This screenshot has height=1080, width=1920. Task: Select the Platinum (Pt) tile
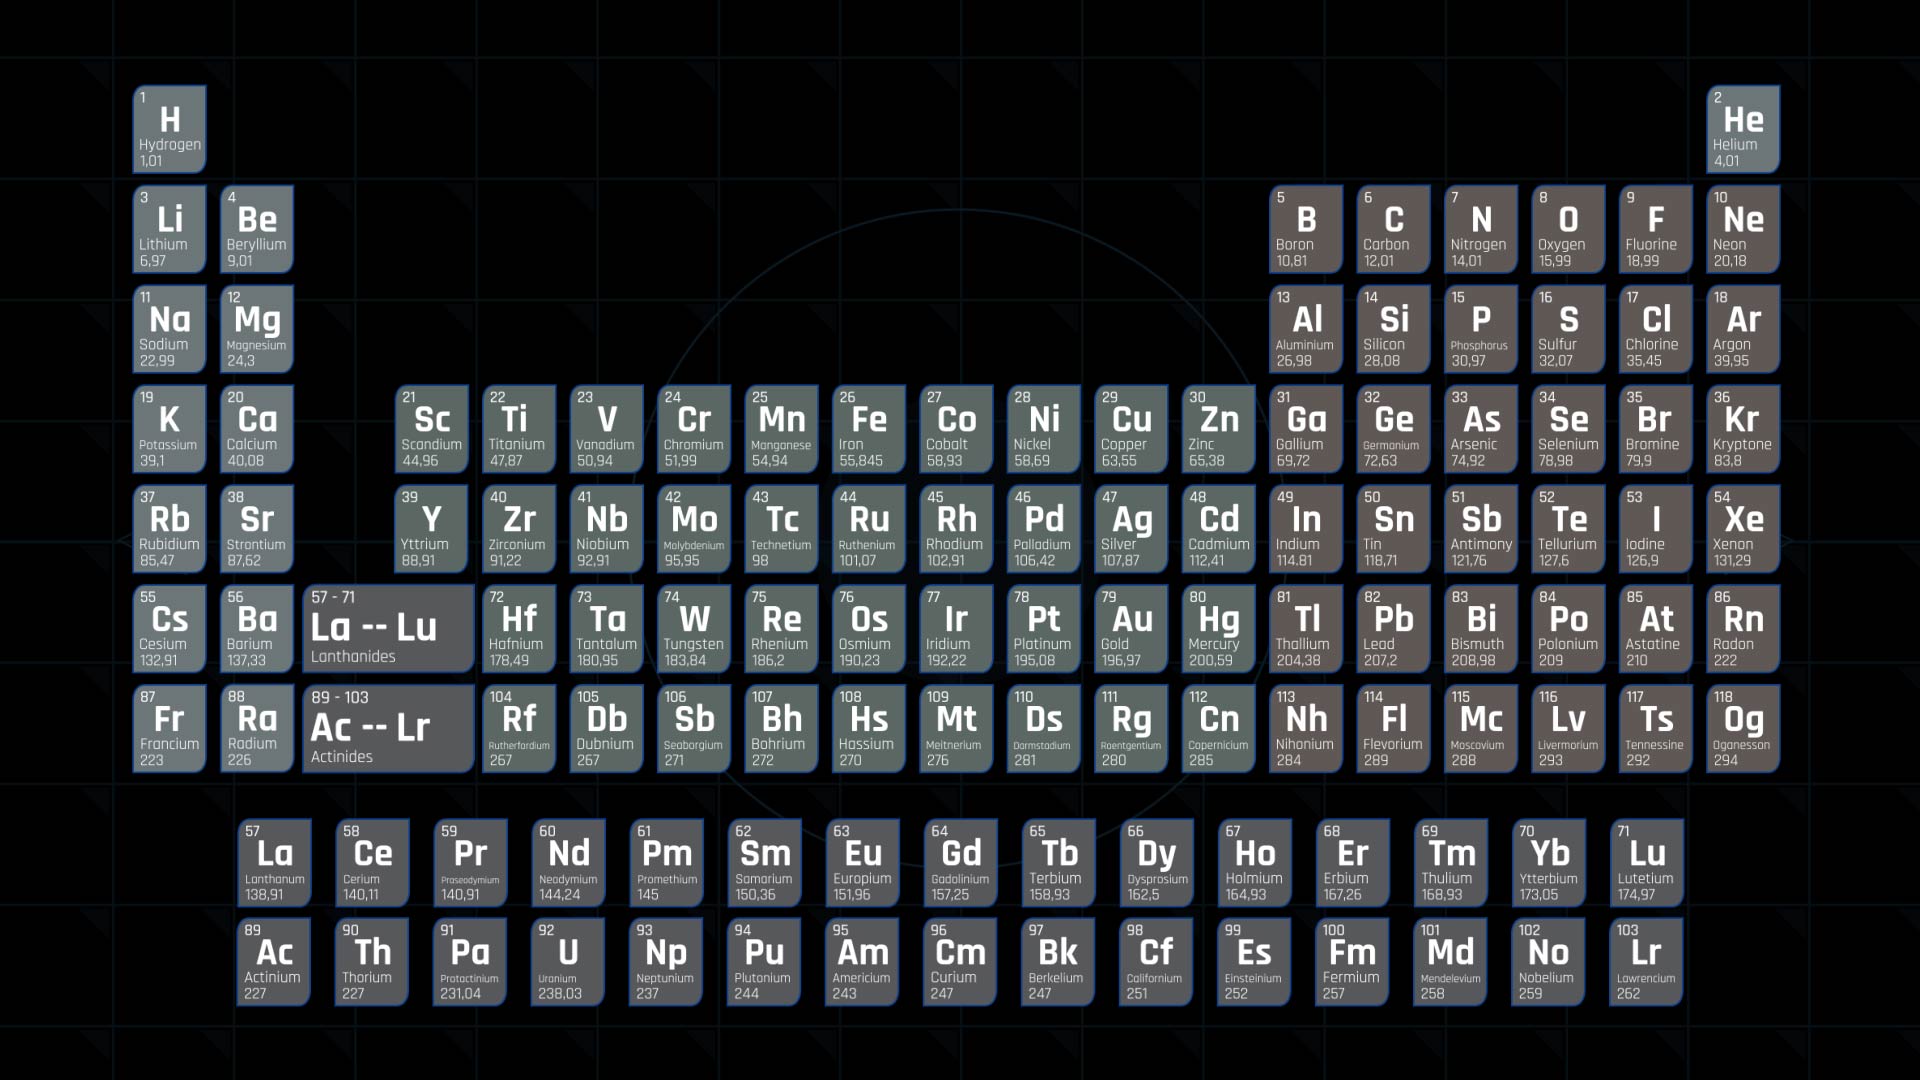(1044, 629)
